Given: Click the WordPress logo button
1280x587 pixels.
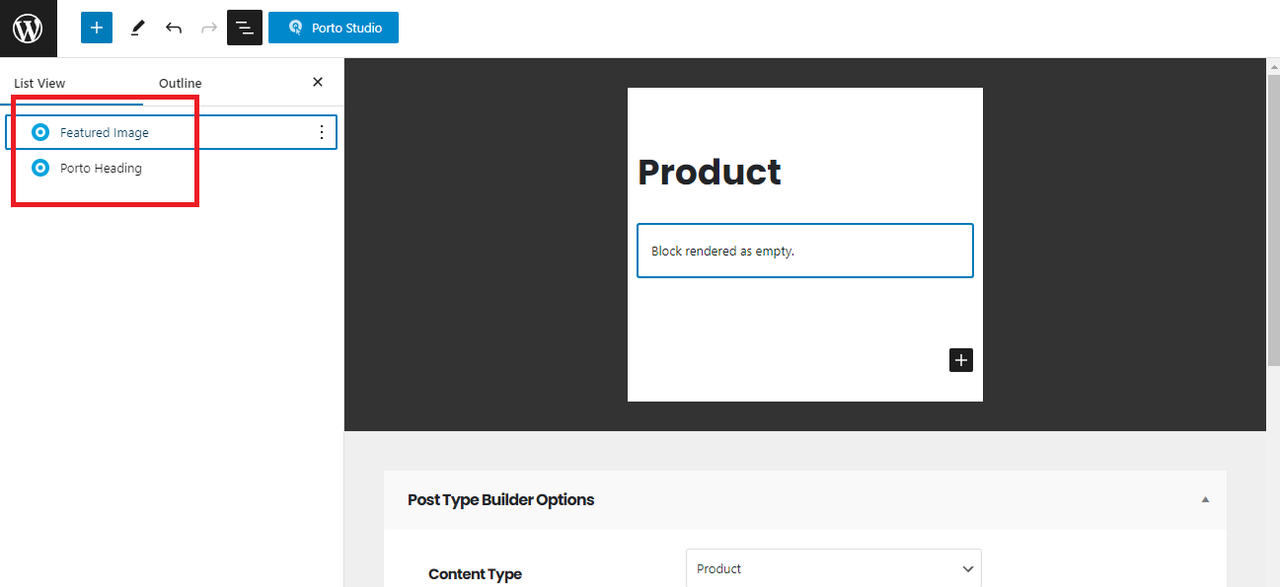Looking at the screenshot, I should [x=28, y=28].
